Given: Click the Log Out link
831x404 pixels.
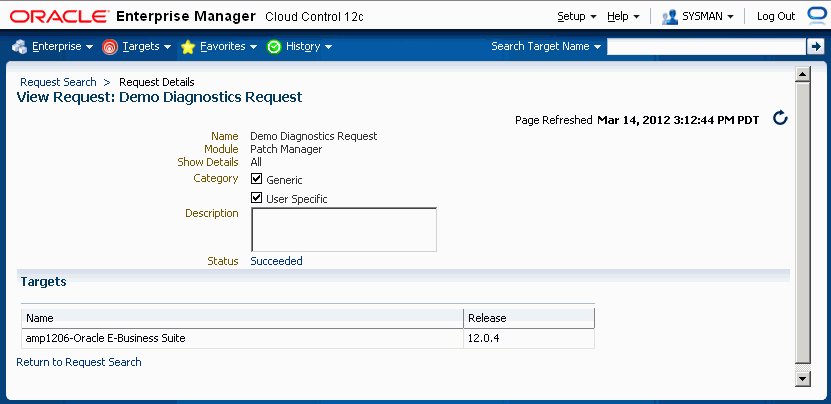Looking at the screenshot, I should (776, 16).
